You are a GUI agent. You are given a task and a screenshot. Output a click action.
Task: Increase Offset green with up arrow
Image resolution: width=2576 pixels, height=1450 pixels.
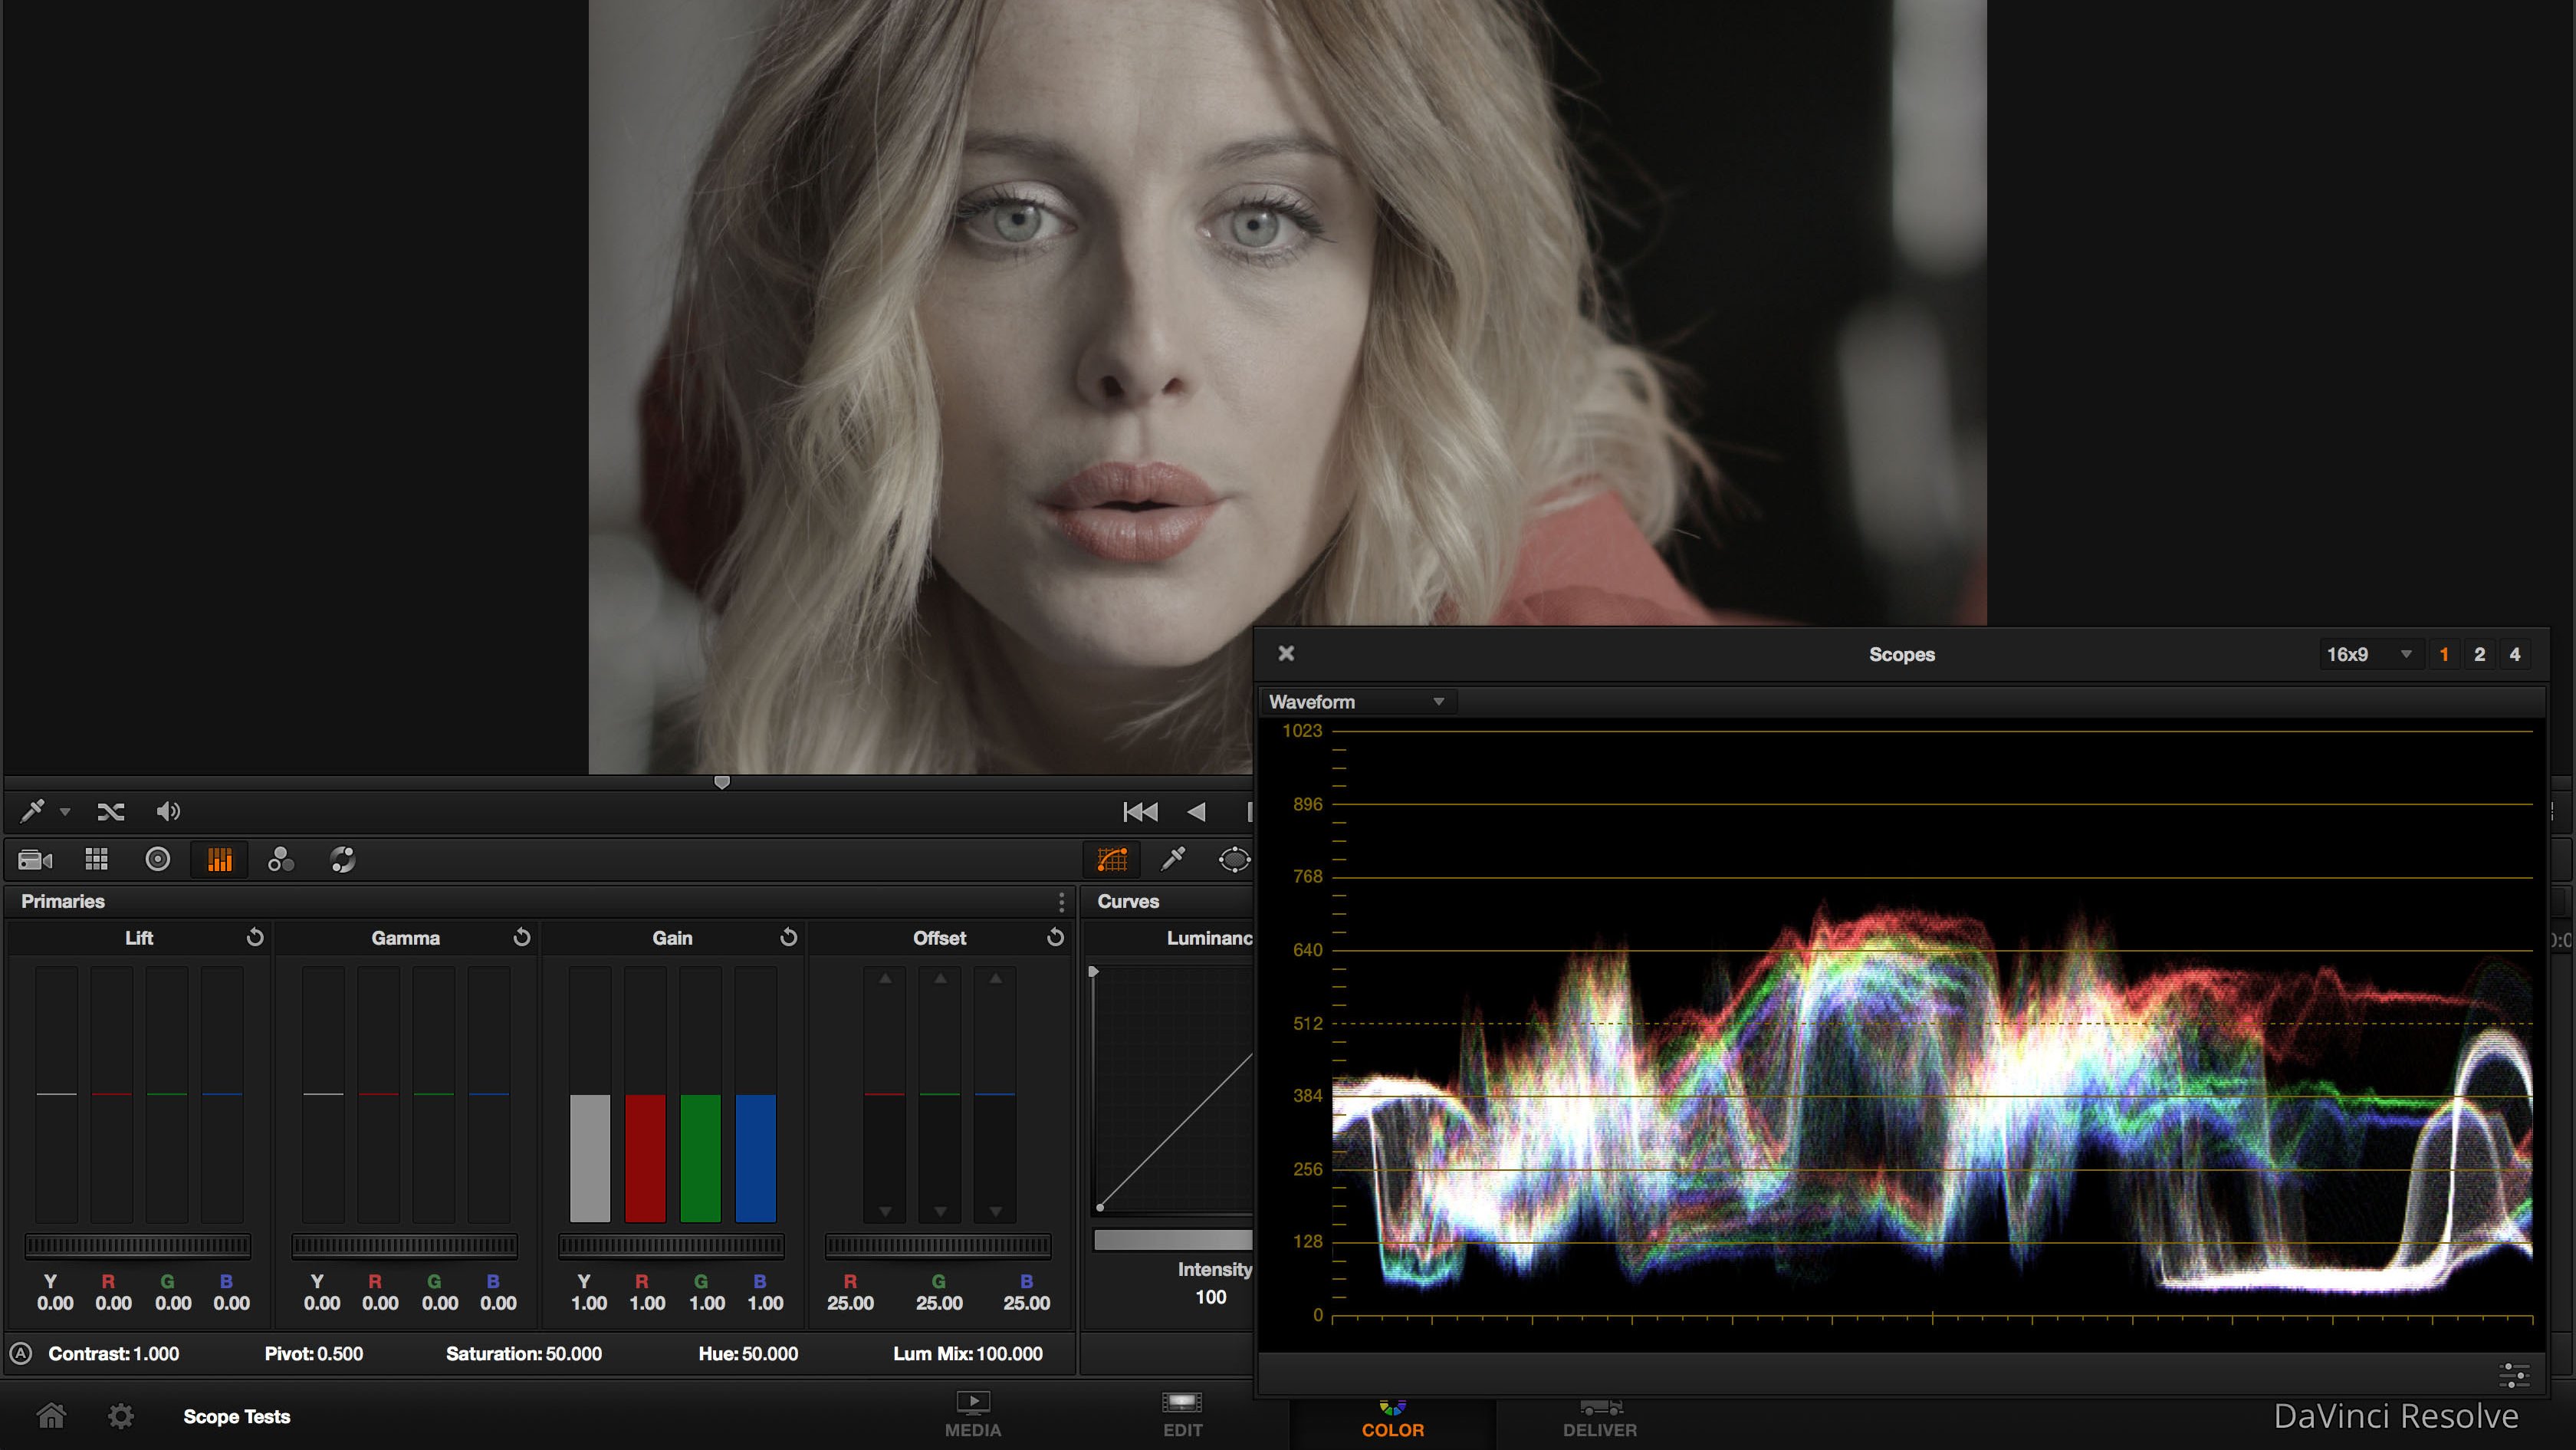click(x=940, y=979)
